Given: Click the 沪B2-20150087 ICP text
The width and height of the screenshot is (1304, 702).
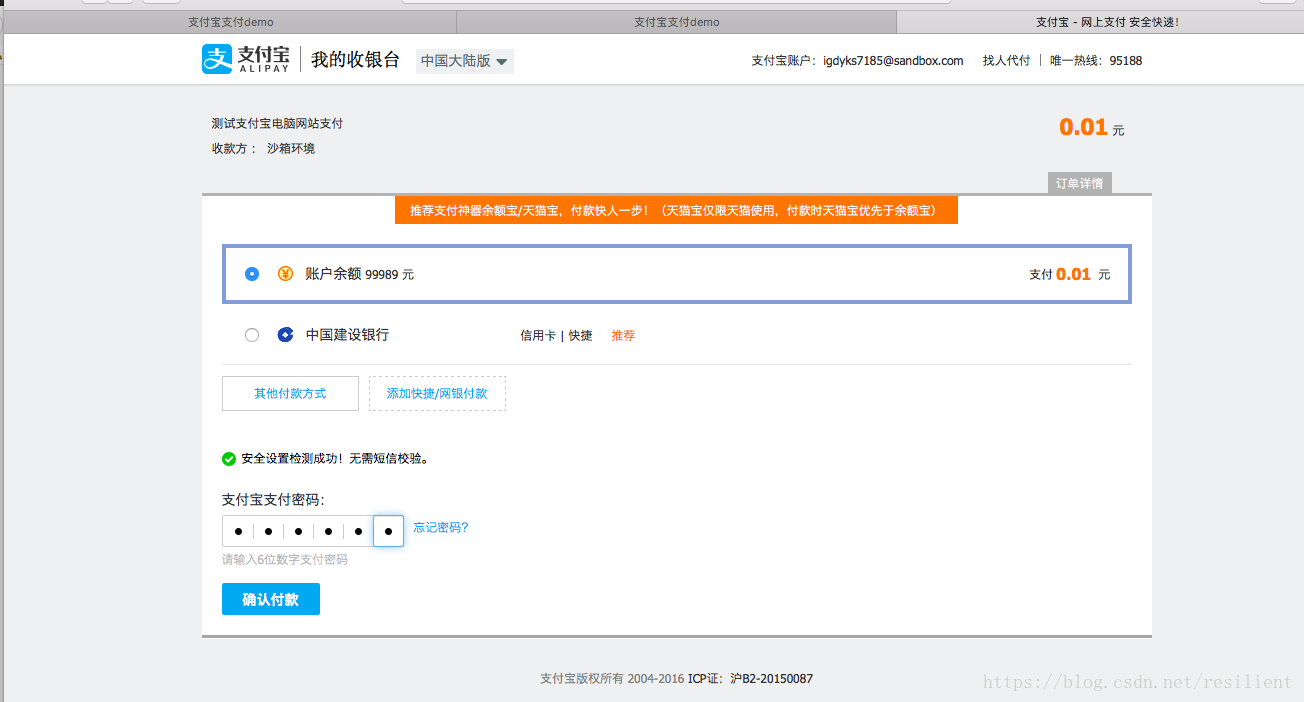Looking at the screenshot, I should pos(771,679).
